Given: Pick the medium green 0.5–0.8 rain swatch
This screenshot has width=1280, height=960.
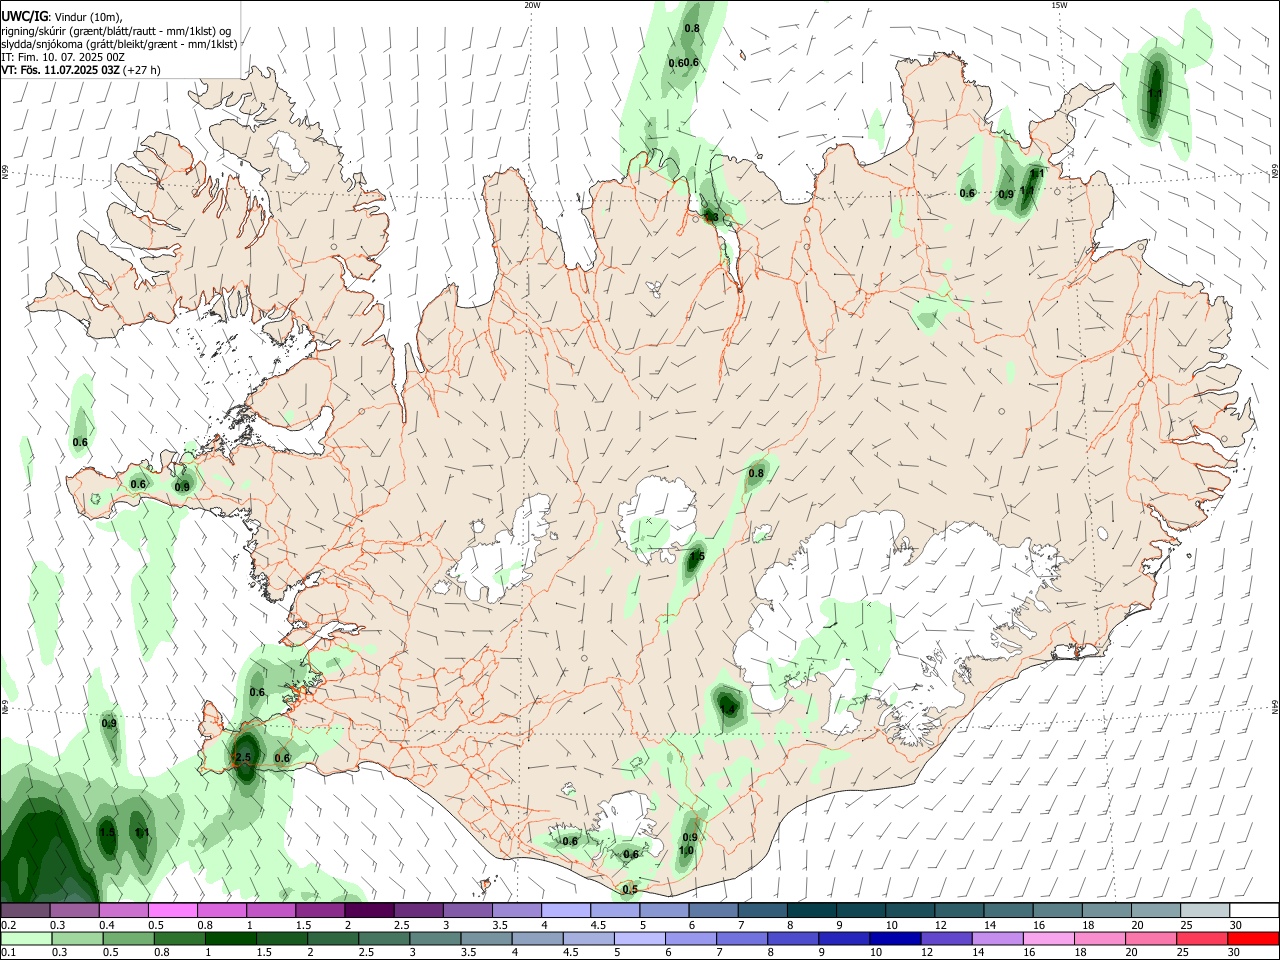Looking at the screenshot, I should coord(128,939).
